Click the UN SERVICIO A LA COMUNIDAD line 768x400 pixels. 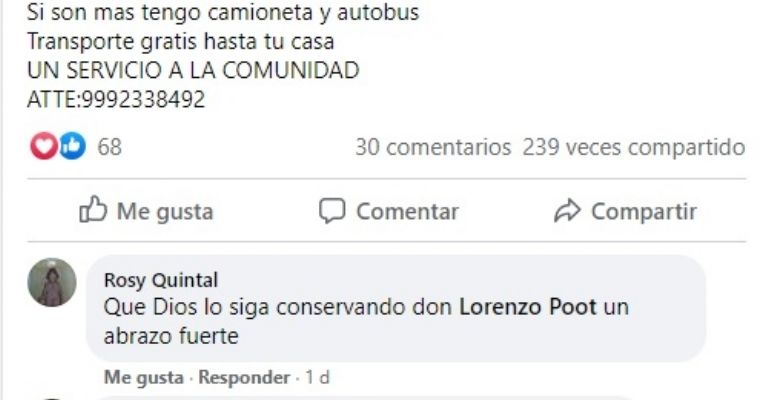coord(193,71)
